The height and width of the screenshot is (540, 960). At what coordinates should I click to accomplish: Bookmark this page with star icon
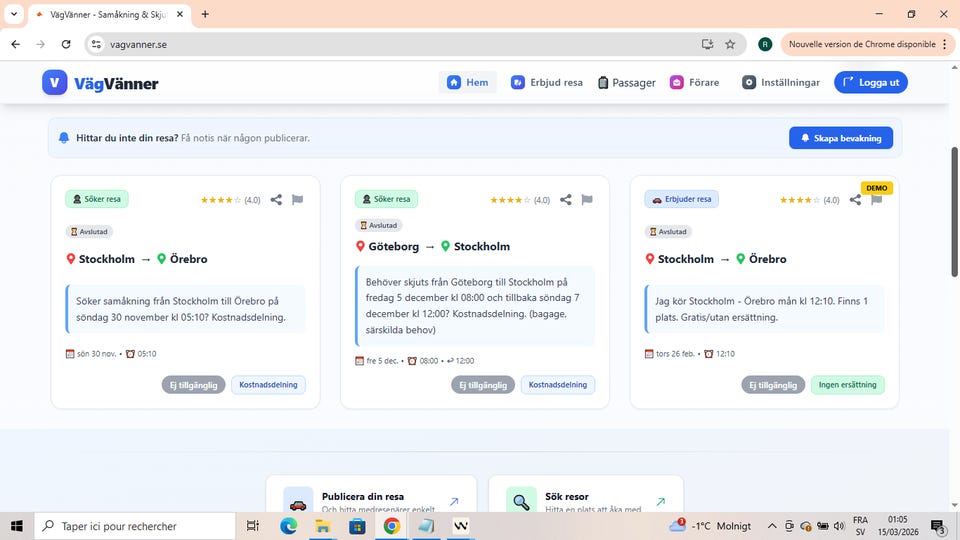730,44
